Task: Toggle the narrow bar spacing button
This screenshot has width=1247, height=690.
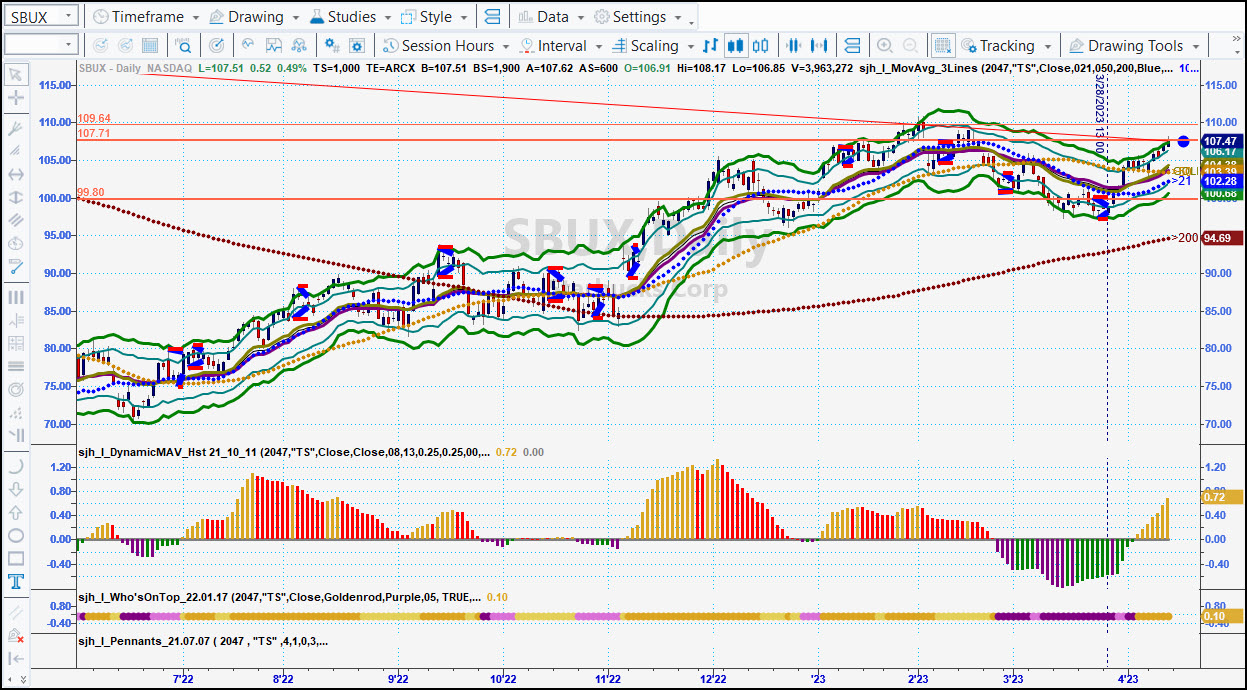Action: click(795, 45)
